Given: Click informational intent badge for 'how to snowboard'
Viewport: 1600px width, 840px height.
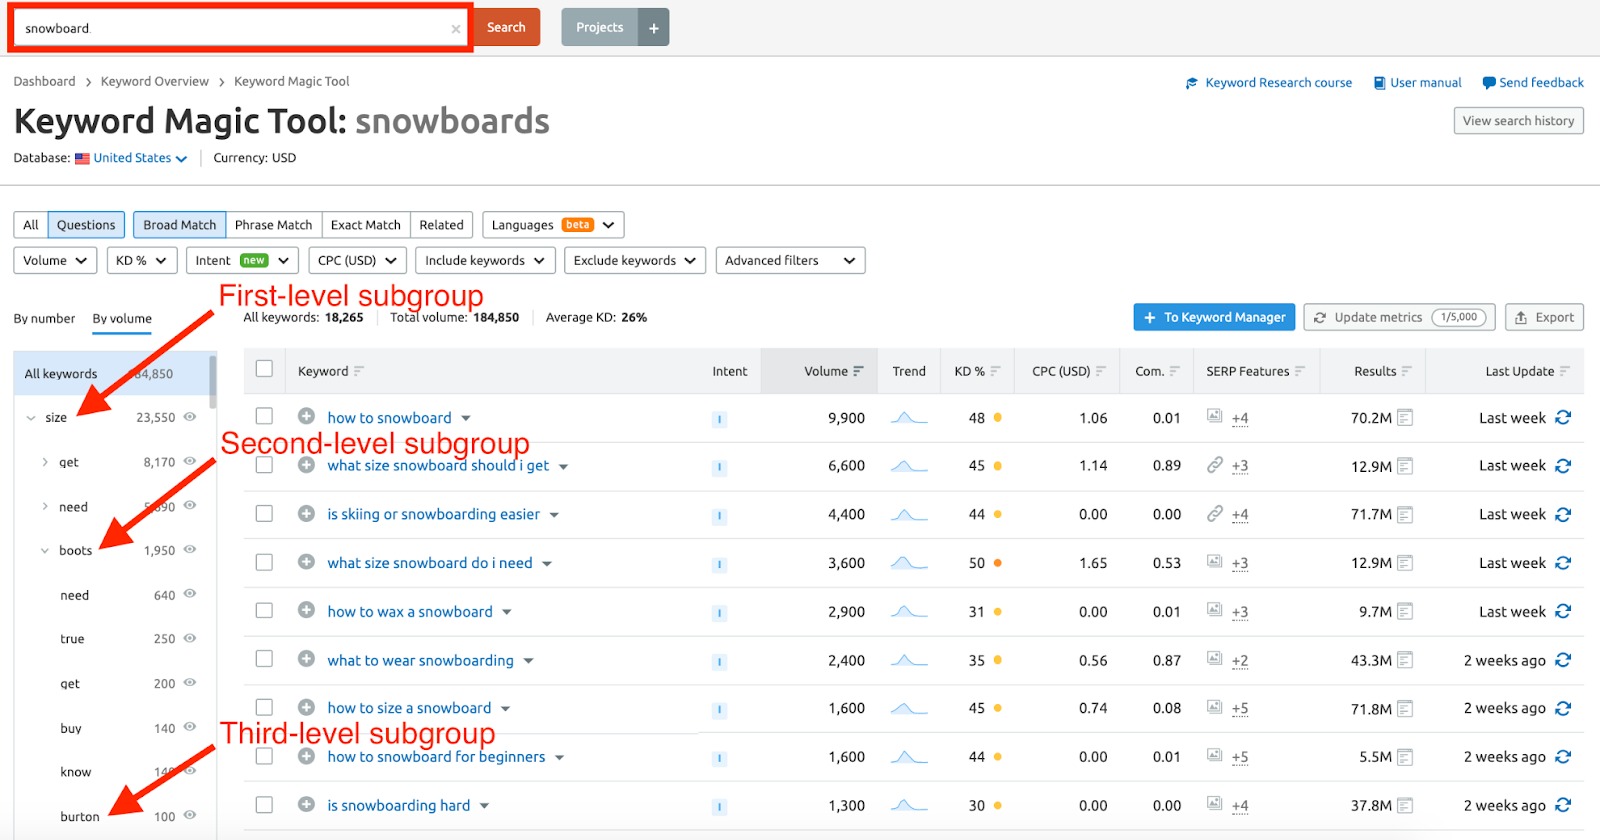Looking at the screenshot, I should (x=719, y=419).
